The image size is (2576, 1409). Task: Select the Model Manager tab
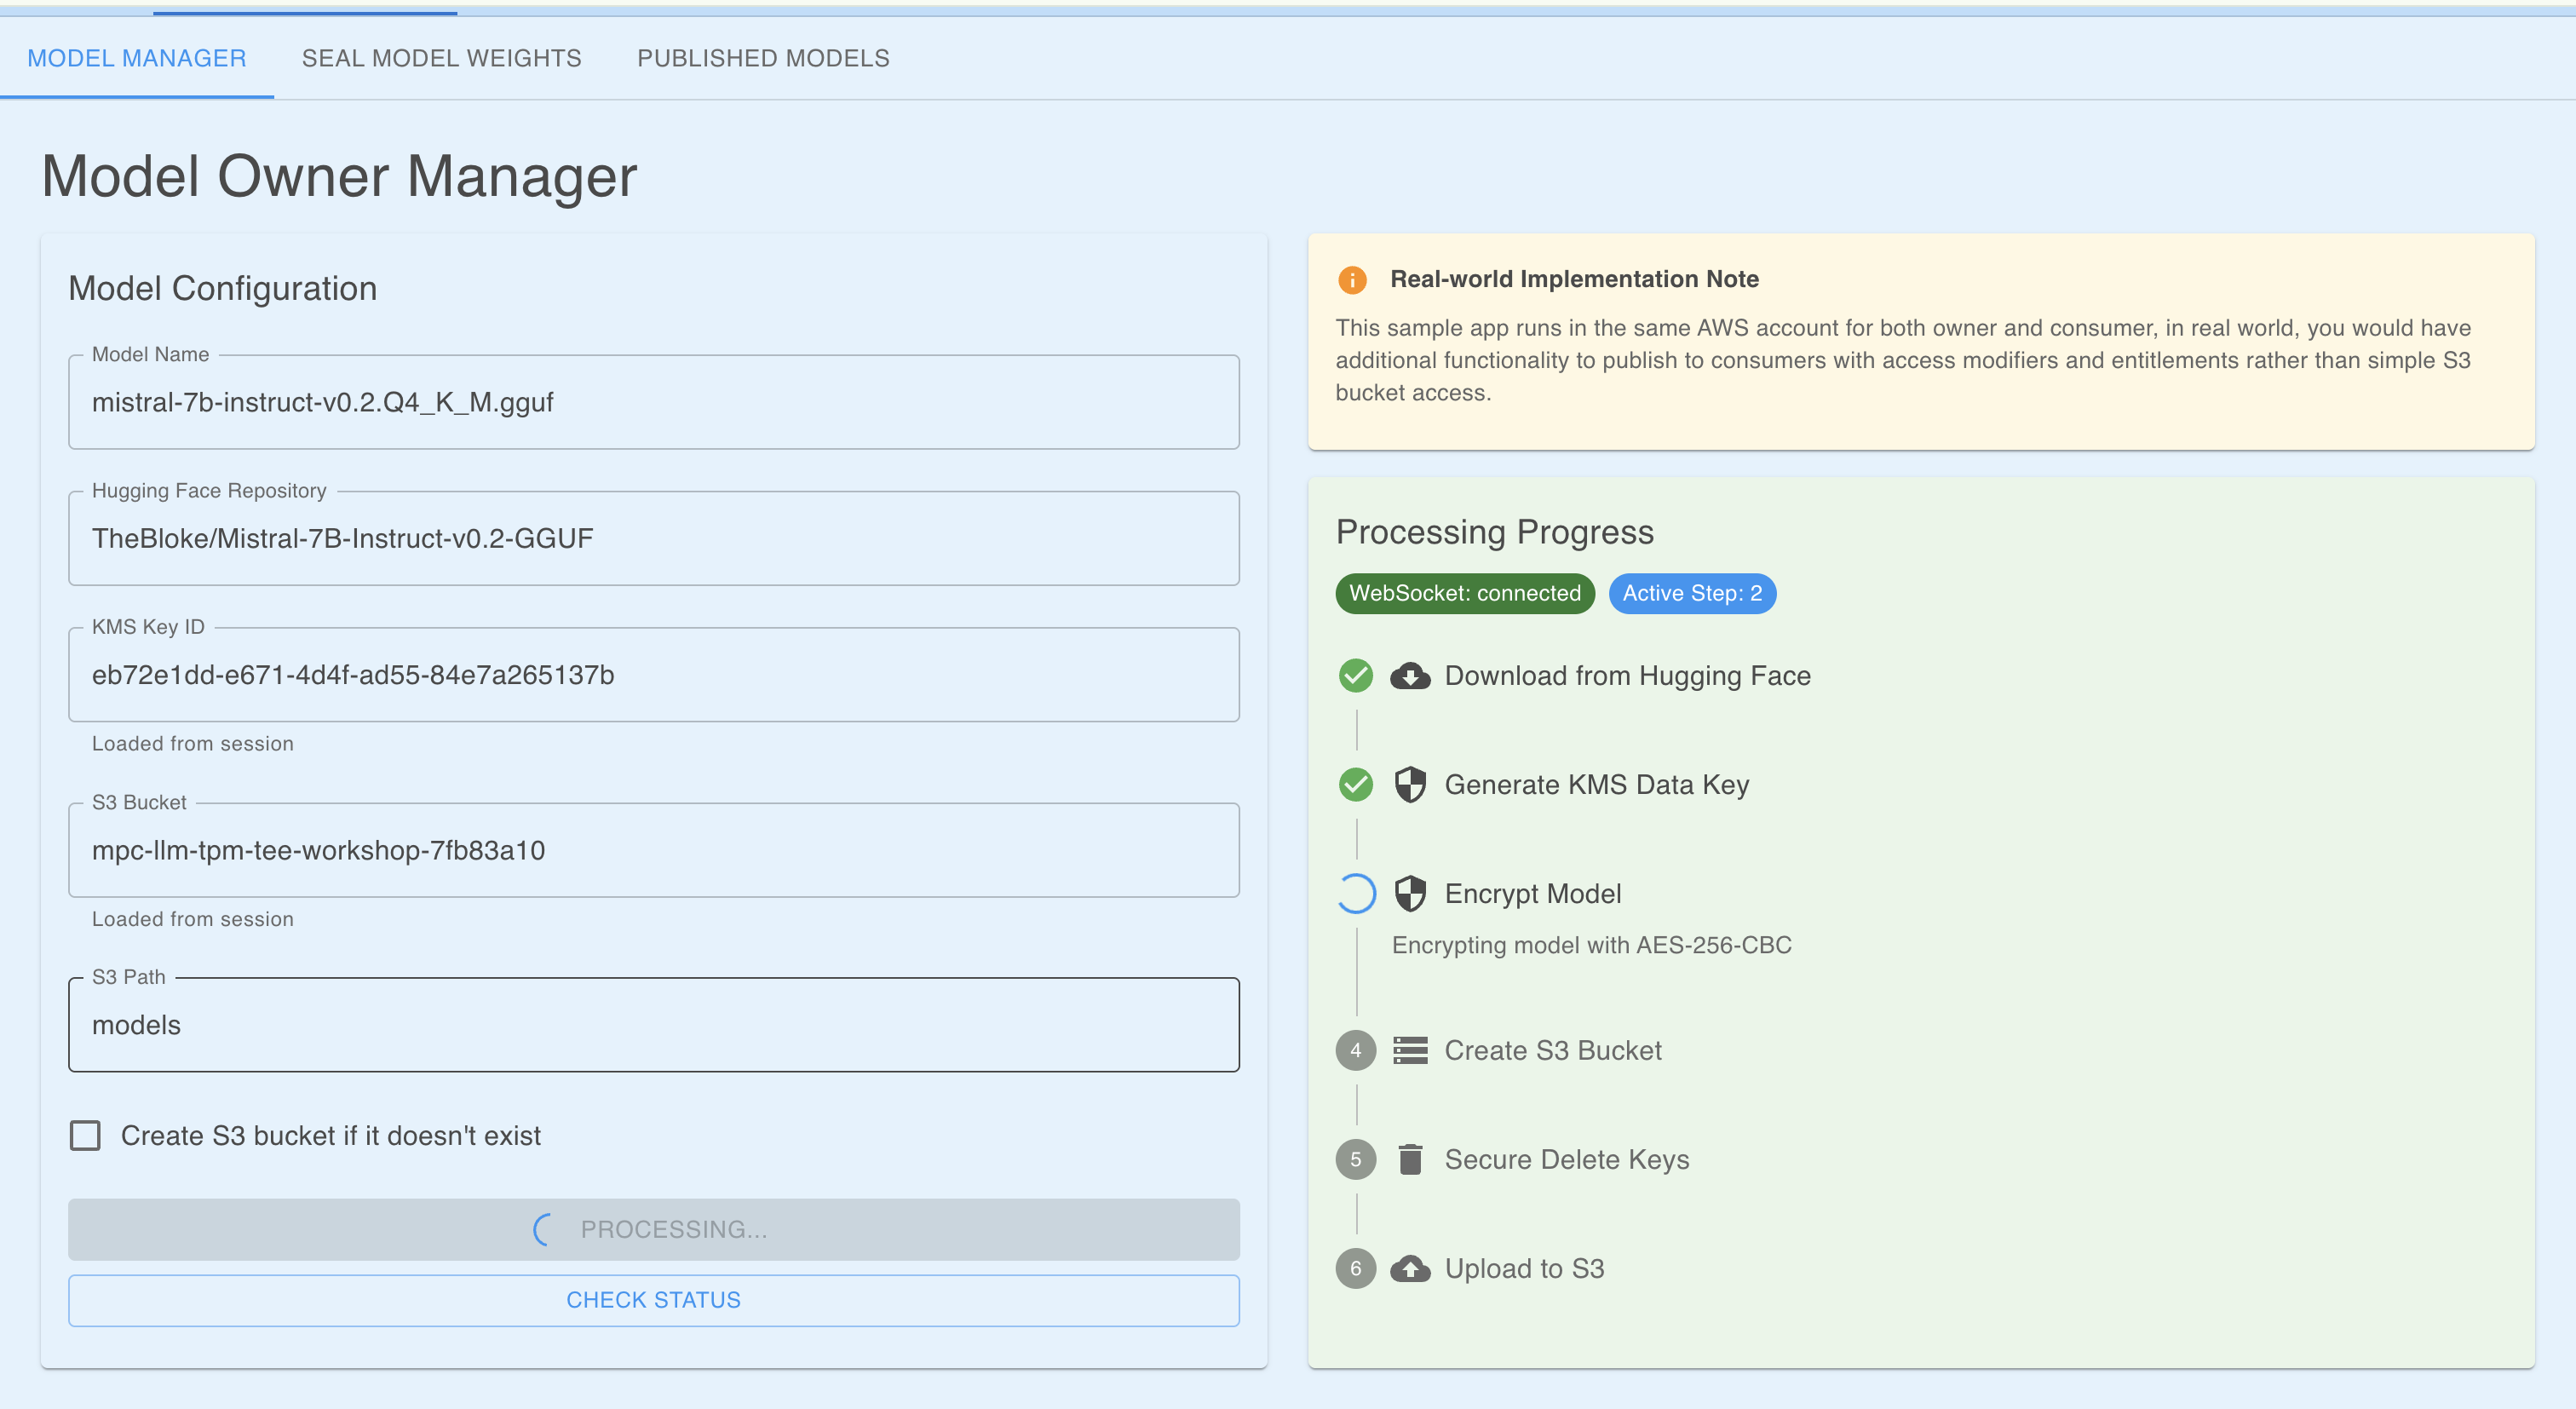[x=137, y=58]
